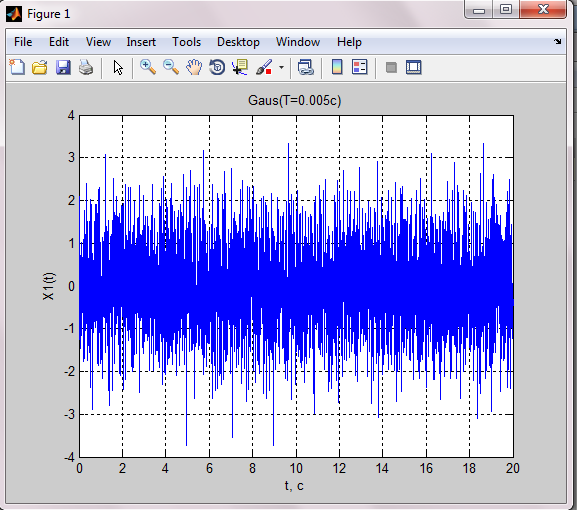577x510 pixels.
Task: Click the dock figure arrow in menu bar
Action: point(557,42)
